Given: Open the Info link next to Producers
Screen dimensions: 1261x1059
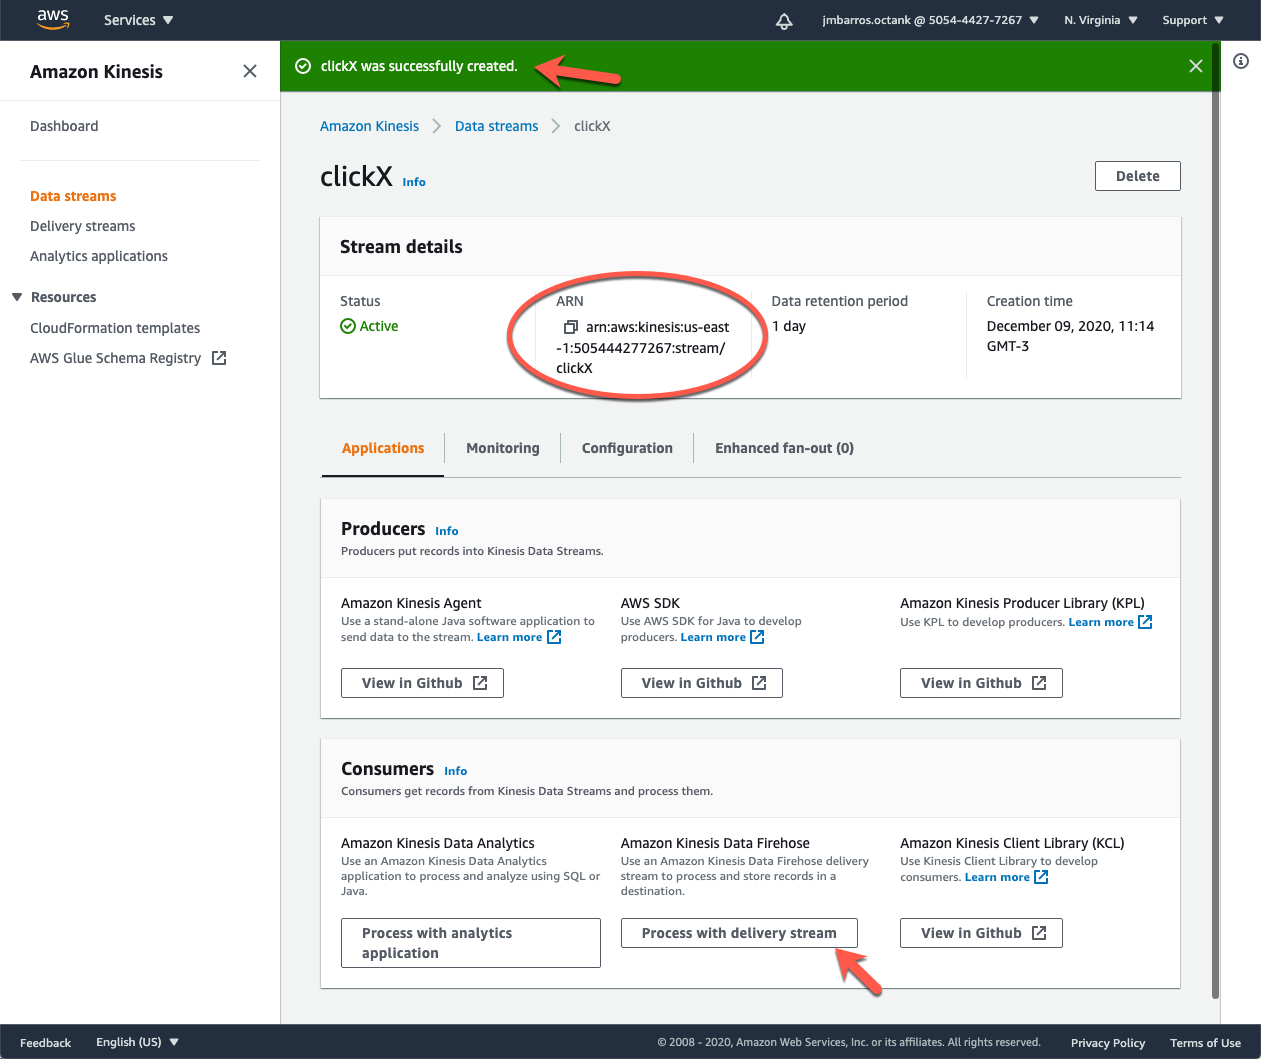Looking at the screenshot, I should pos(447,531).
